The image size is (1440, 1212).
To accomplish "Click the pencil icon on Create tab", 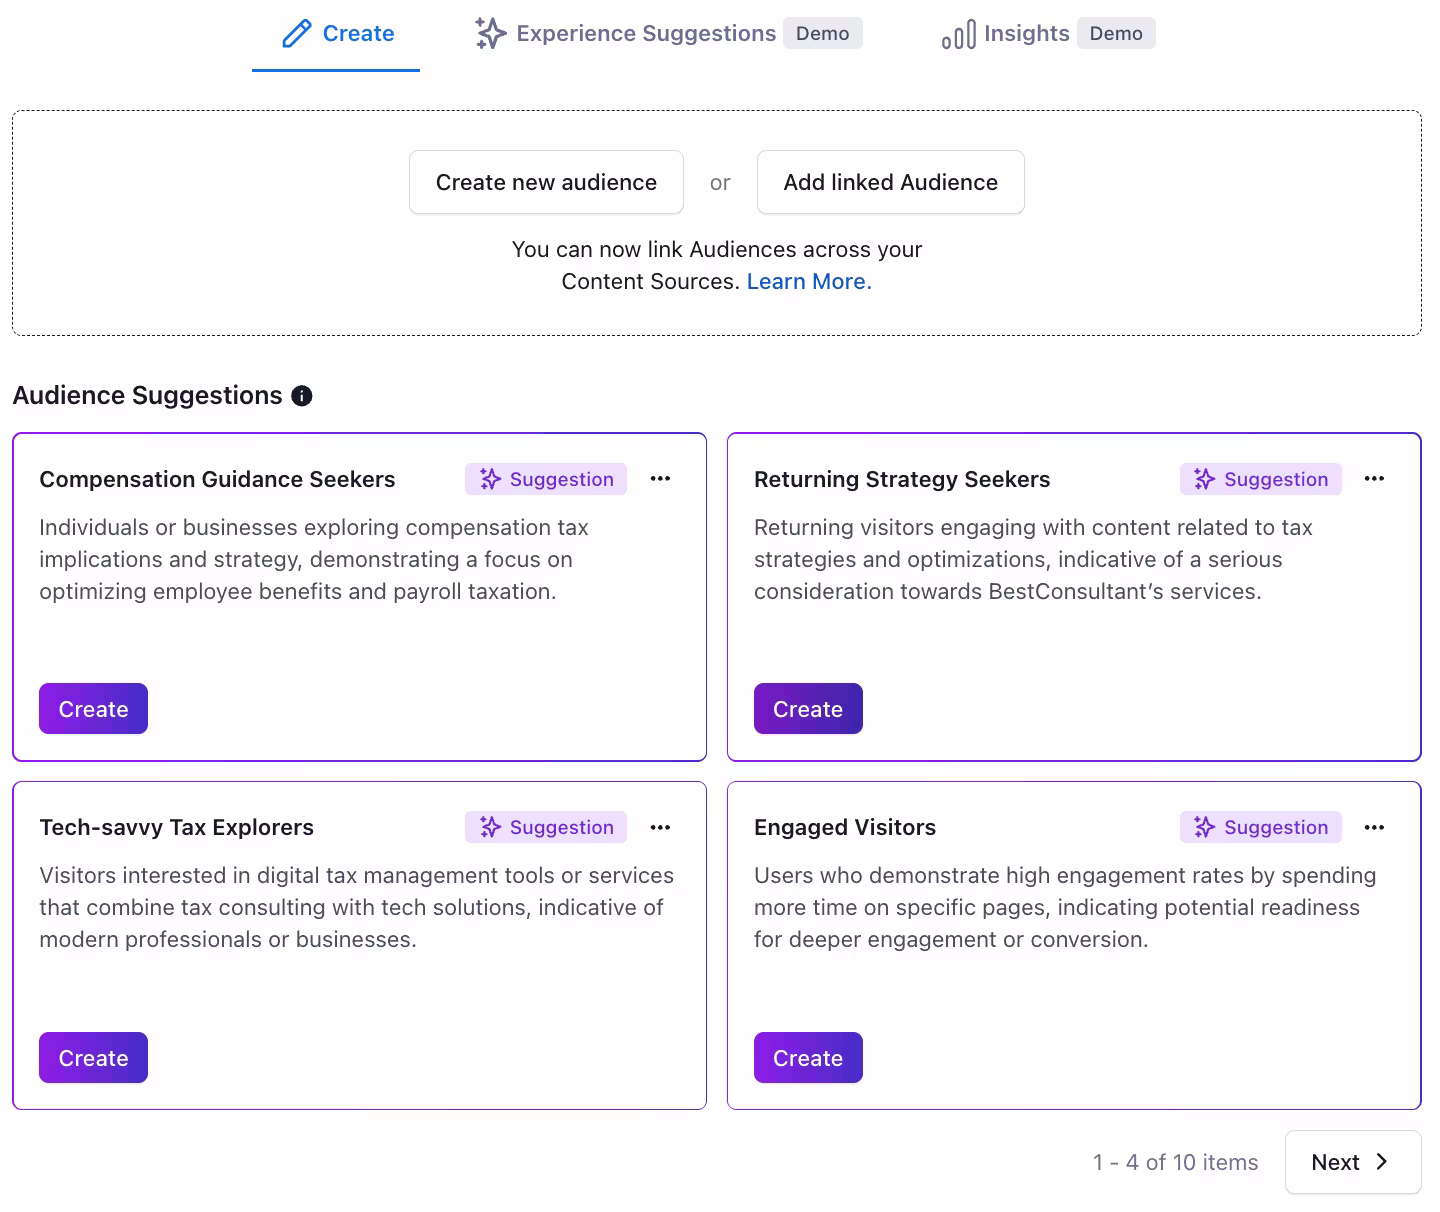I will 297,34.
